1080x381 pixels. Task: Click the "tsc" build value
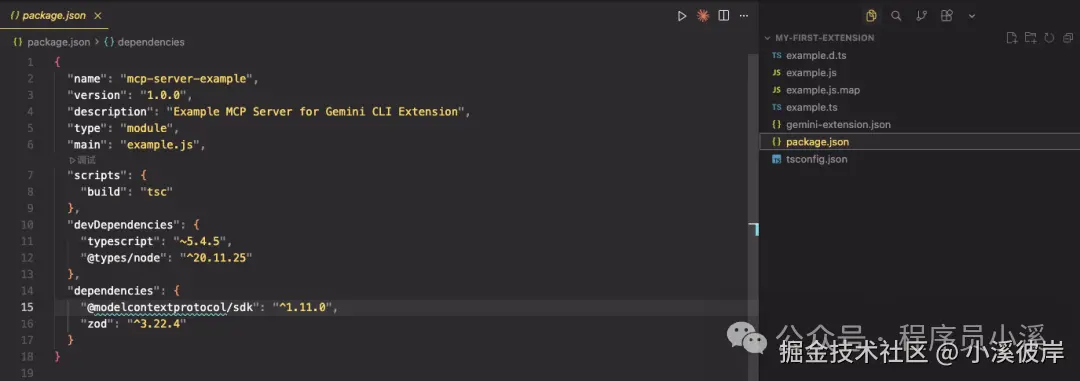156,192
